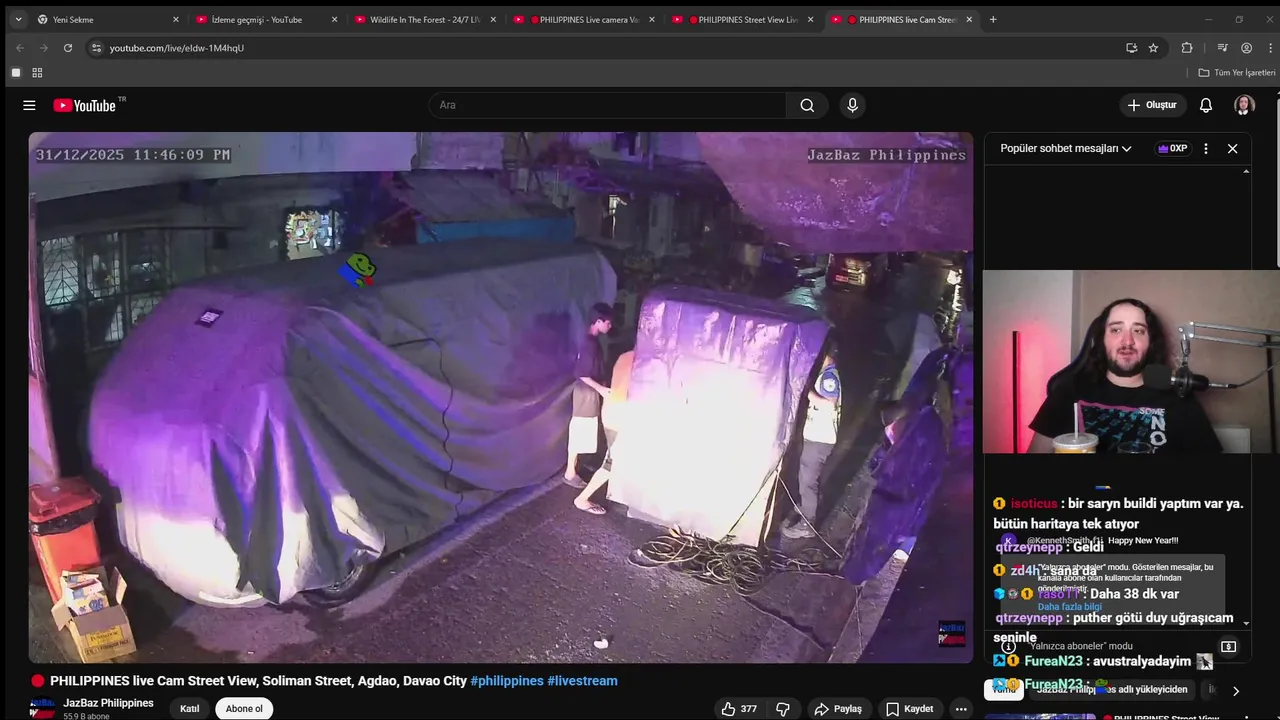Click the Daha fazla bilgi link

[1069, 606]
